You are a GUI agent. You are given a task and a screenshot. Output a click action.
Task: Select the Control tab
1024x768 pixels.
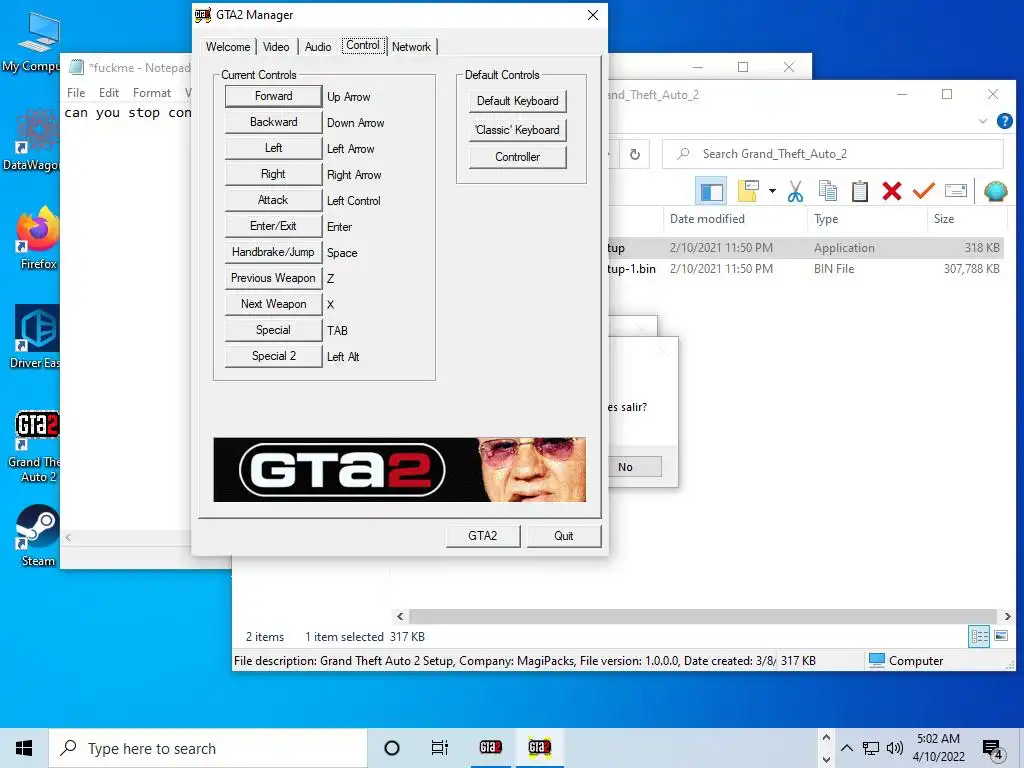point(363,46)
